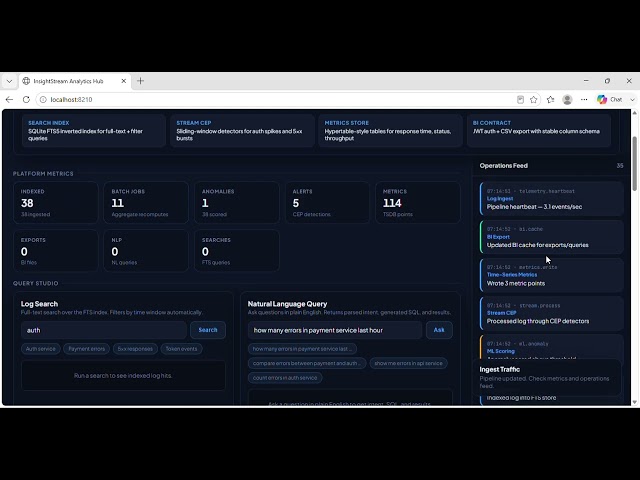
Task: Open the ML Scoring feed entry
Action: tap(552, 348)
